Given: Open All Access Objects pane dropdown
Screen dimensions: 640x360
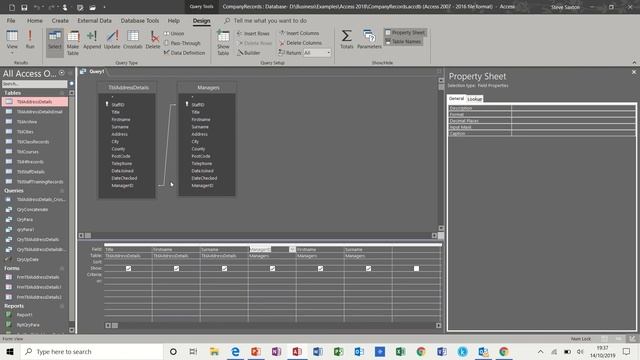Looking at the screenshot, I should coord(62,73).
